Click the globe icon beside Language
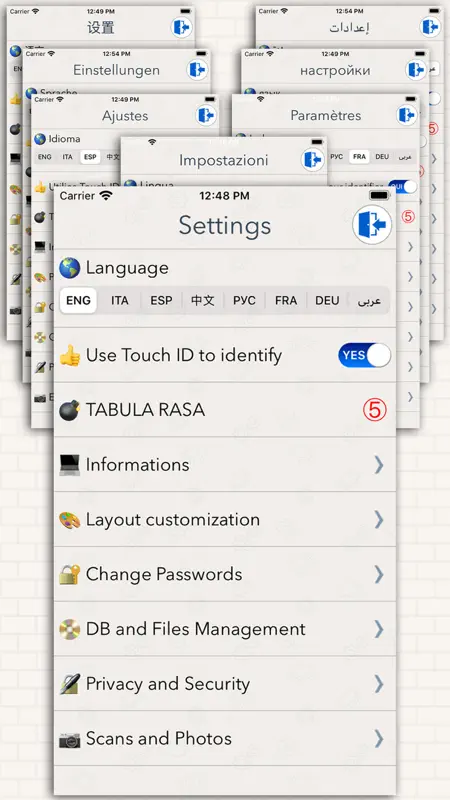Image resolution: width=450 pixels, height=800 pixels. pyautogui.click(x=69, y=268)
